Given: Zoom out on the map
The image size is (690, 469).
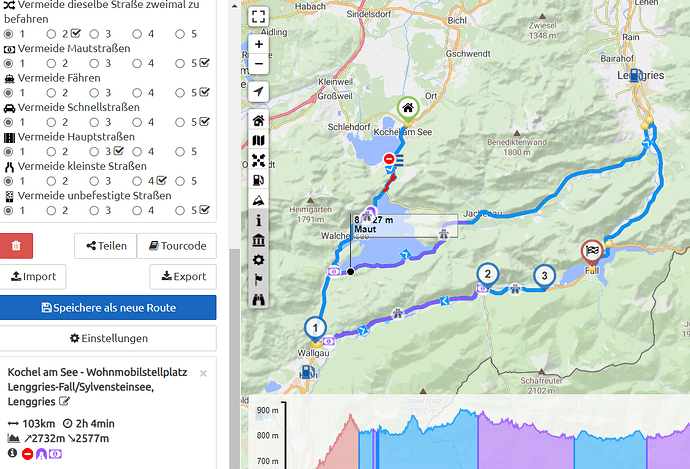Looking at the screenshot, I should 259,65.
